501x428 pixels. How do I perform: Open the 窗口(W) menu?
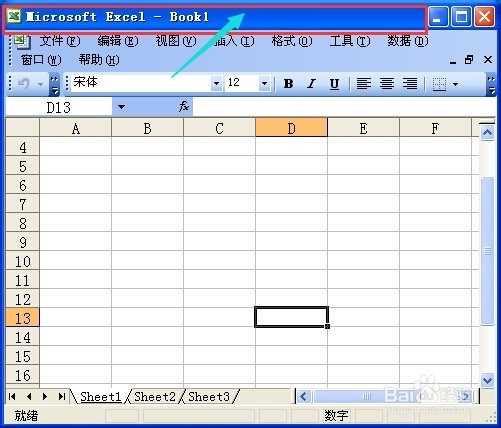click(41, 60)
